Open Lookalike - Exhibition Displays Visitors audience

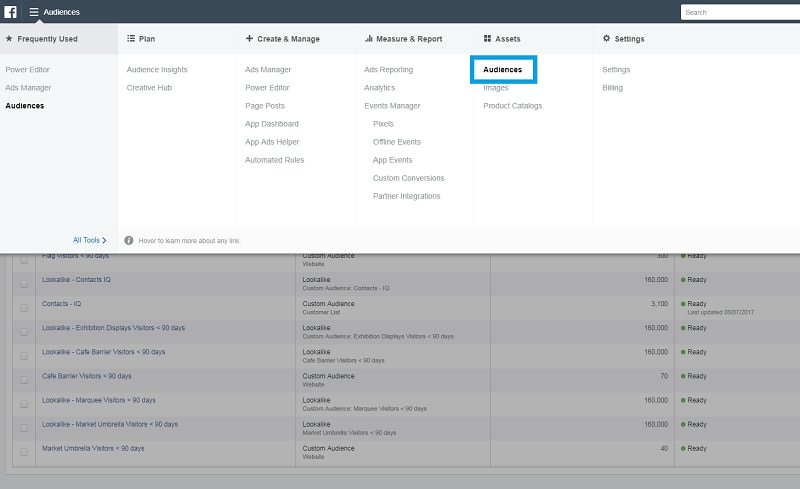click(113, 328)
